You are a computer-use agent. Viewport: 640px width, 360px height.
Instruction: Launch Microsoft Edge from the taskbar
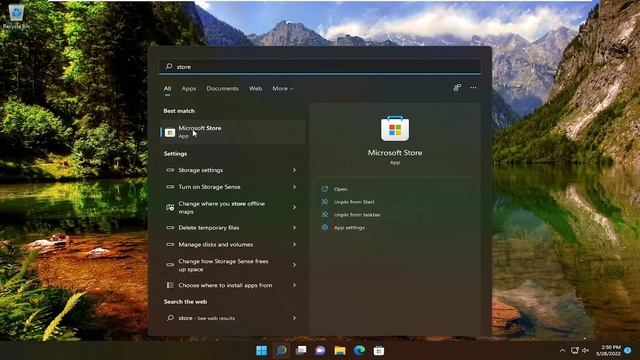point(360,351)
